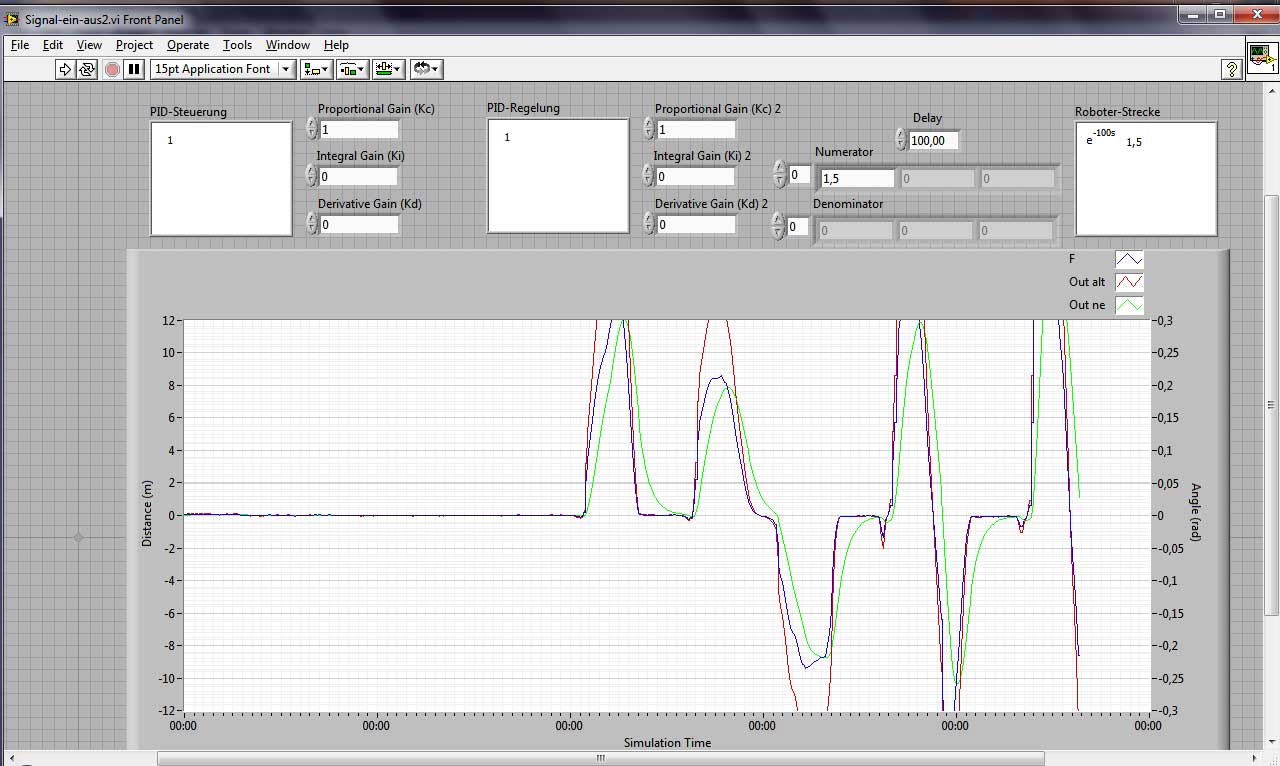Open the Reorder tool menu
This screenshot has height=766, width=1280.
coord(426,69)
